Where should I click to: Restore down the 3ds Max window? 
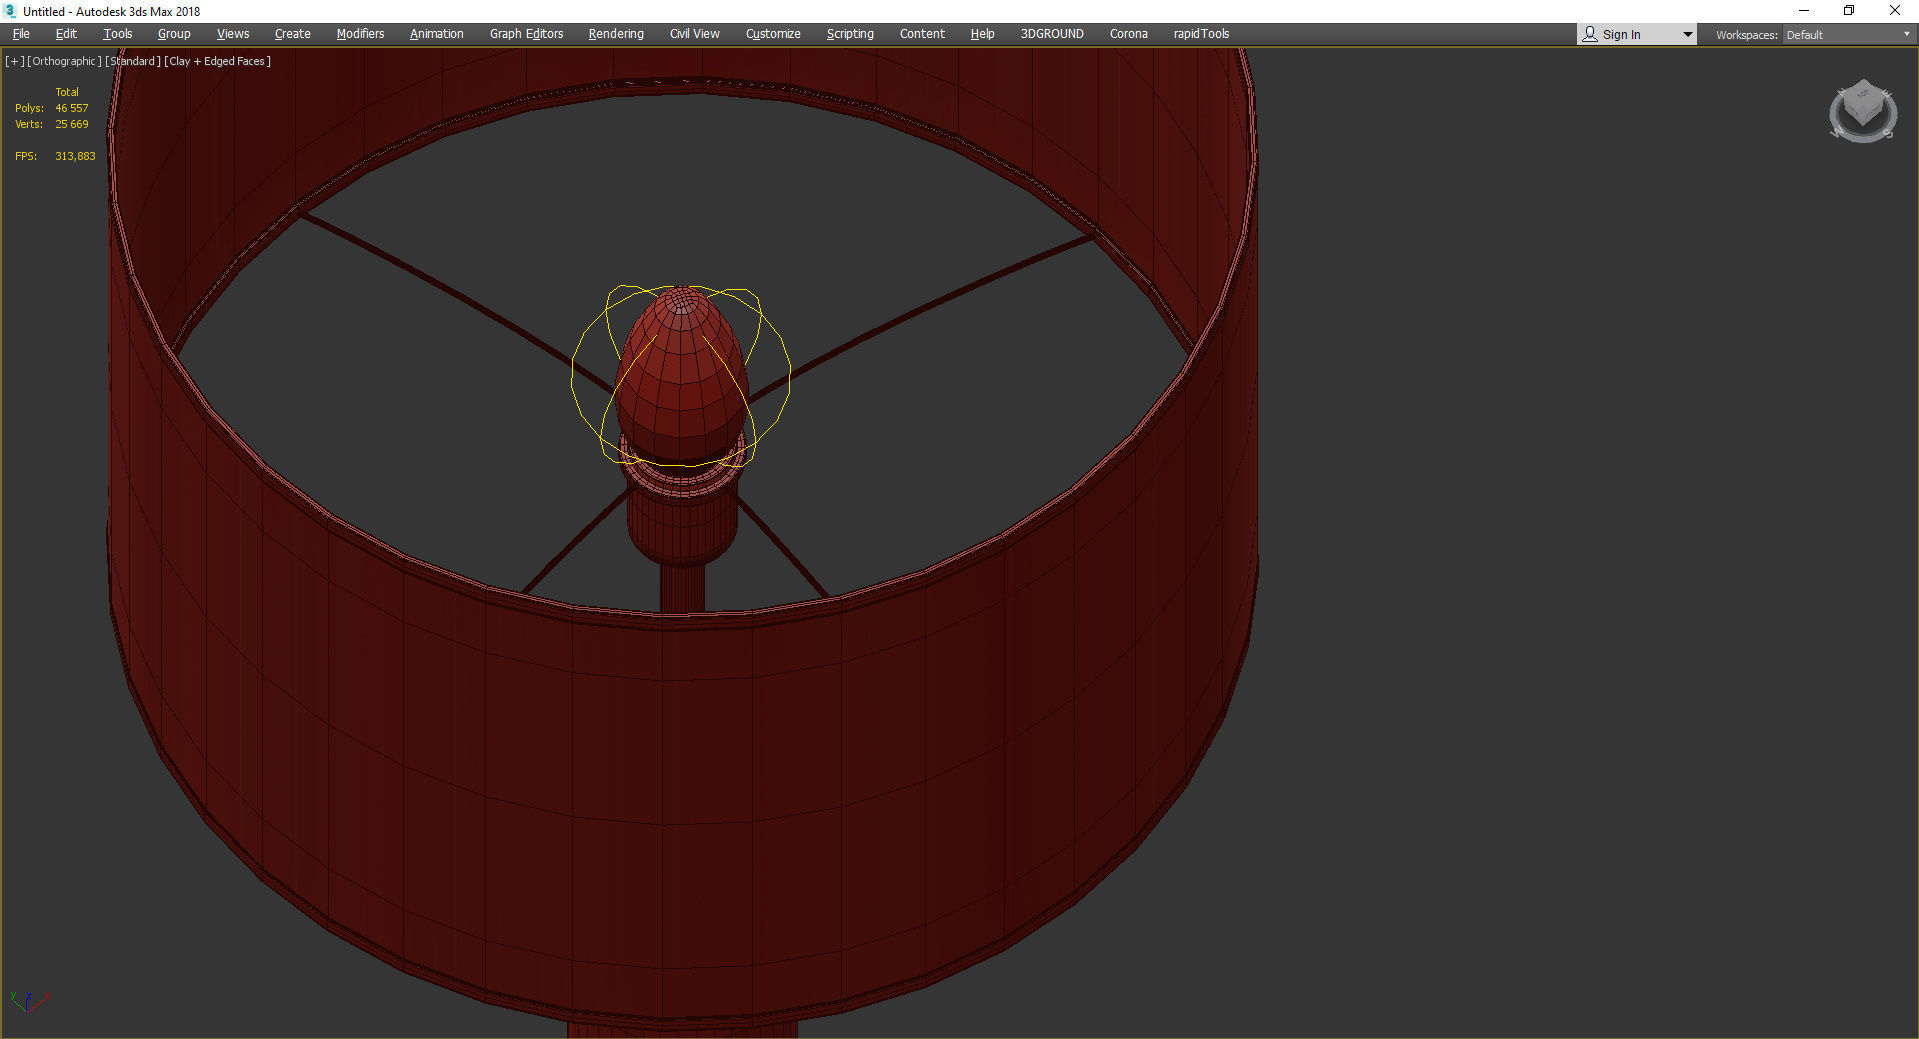click(1849, 11)
